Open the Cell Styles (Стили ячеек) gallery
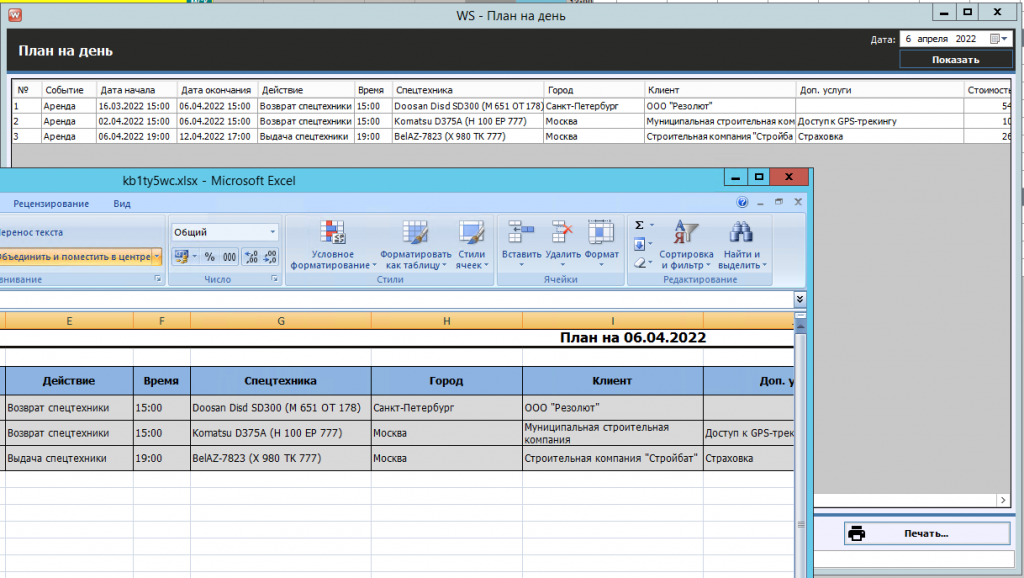This screenshot has width=1024, height=578. tap(472, 245)
